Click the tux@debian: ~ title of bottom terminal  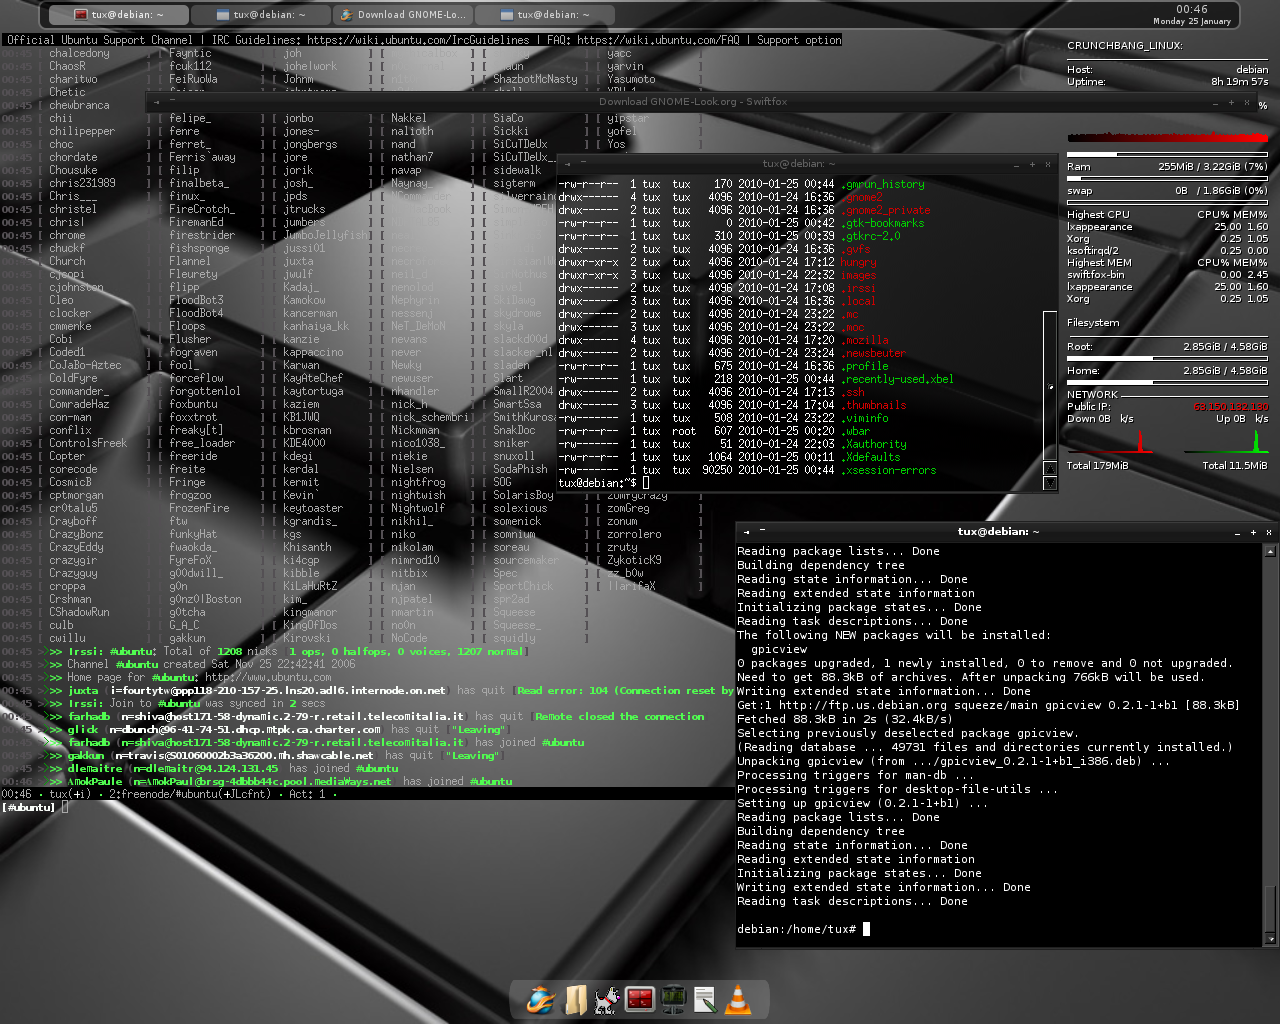pyautogui.click(x=998, y=532)
